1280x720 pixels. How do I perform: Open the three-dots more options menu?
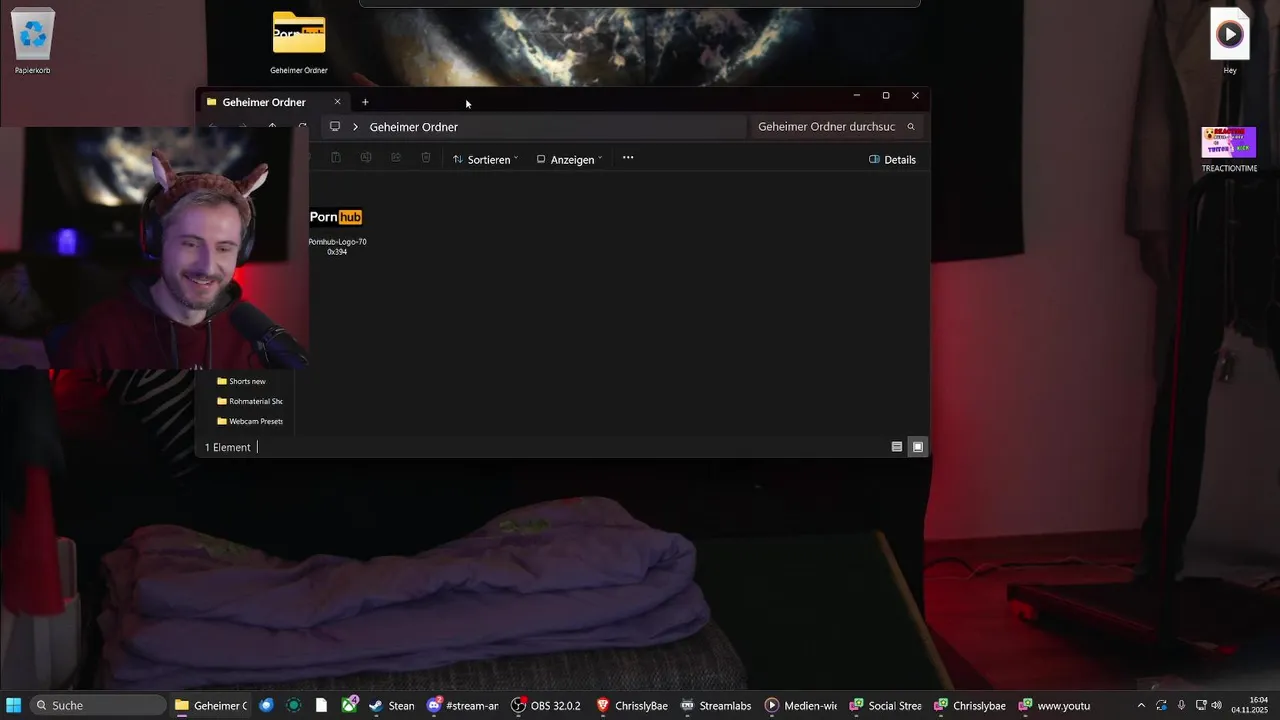(628, 158)
